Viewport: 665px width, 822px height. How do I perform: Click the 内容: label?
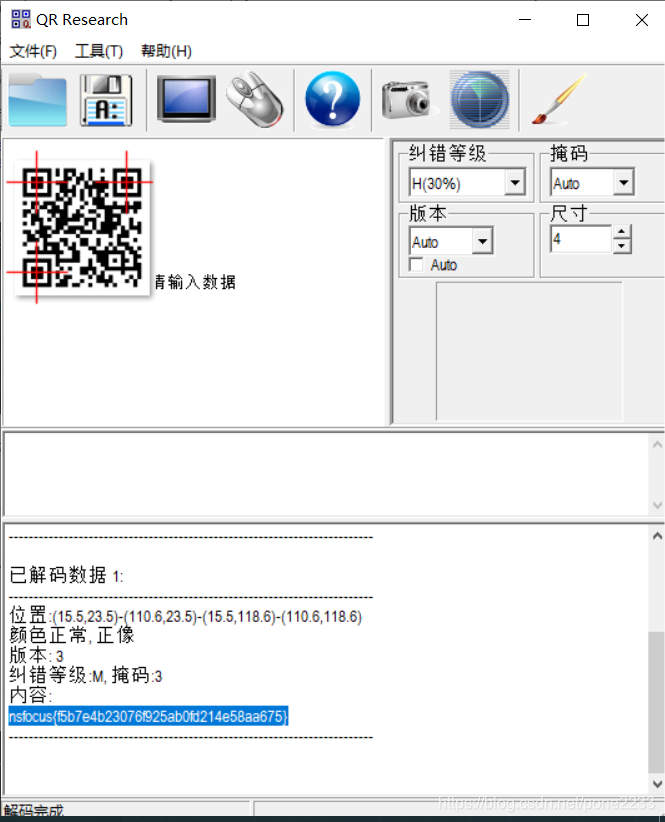(x=31, y=696)
